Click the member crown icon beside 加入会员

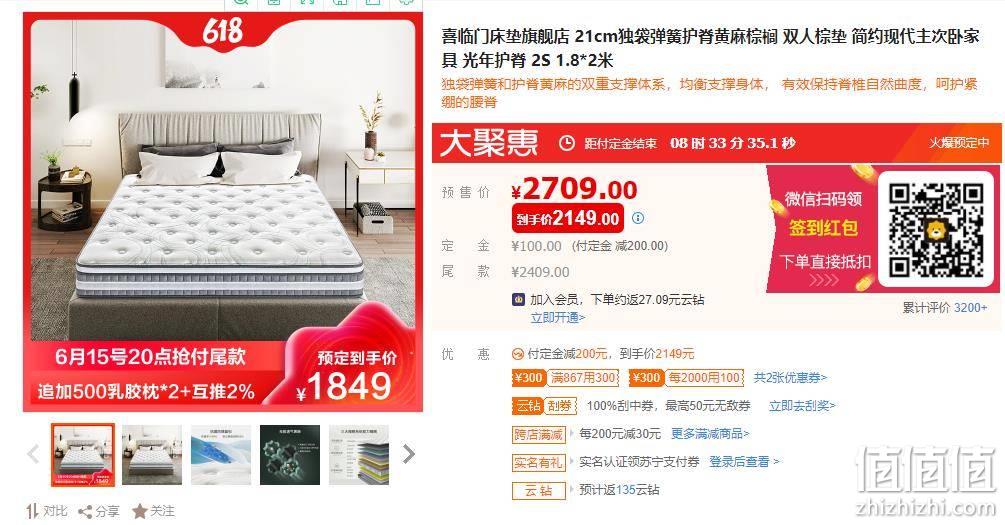pyautogui.click(x=519, y=299)
